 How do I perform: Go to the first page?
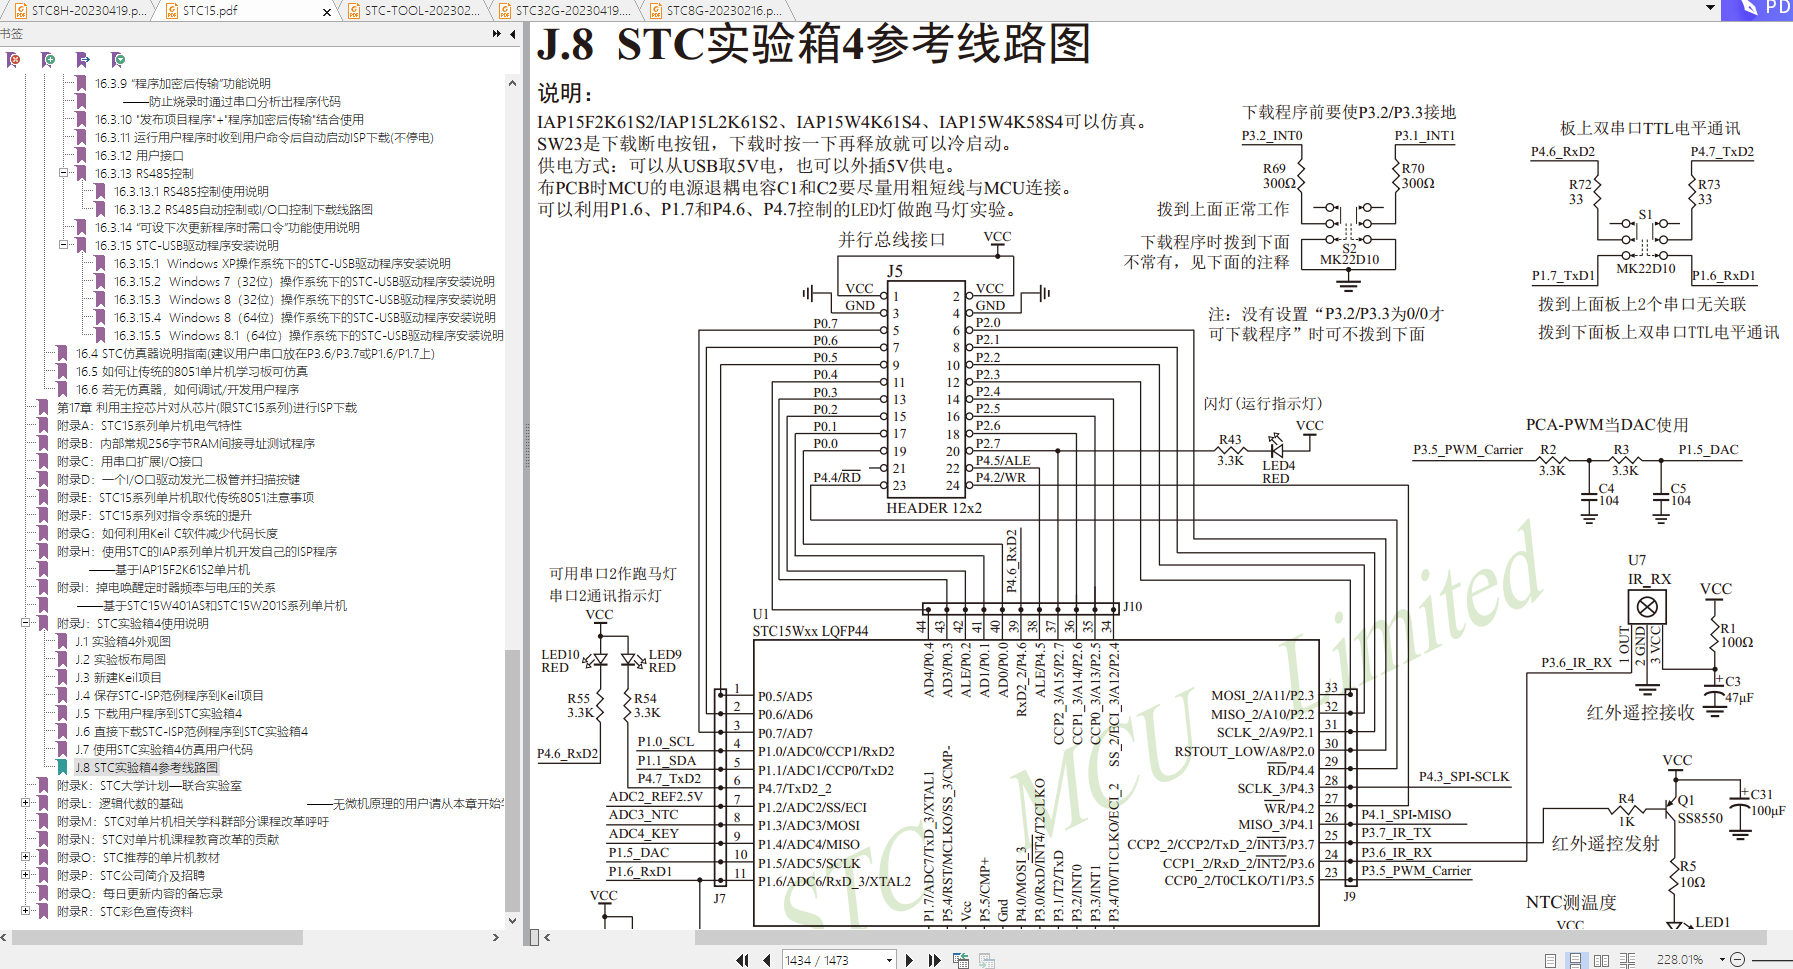[x=742, y=960]
